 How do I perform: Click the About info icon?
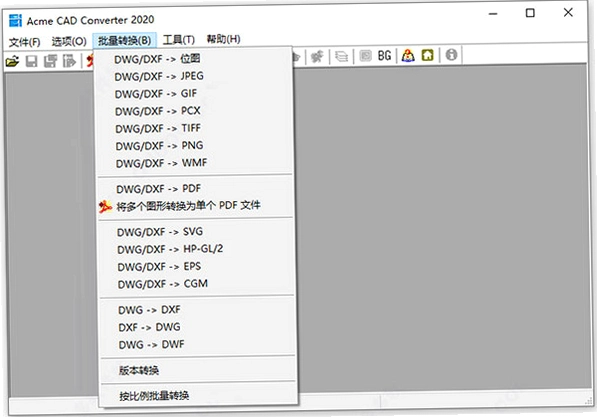[x=451, y=55]
